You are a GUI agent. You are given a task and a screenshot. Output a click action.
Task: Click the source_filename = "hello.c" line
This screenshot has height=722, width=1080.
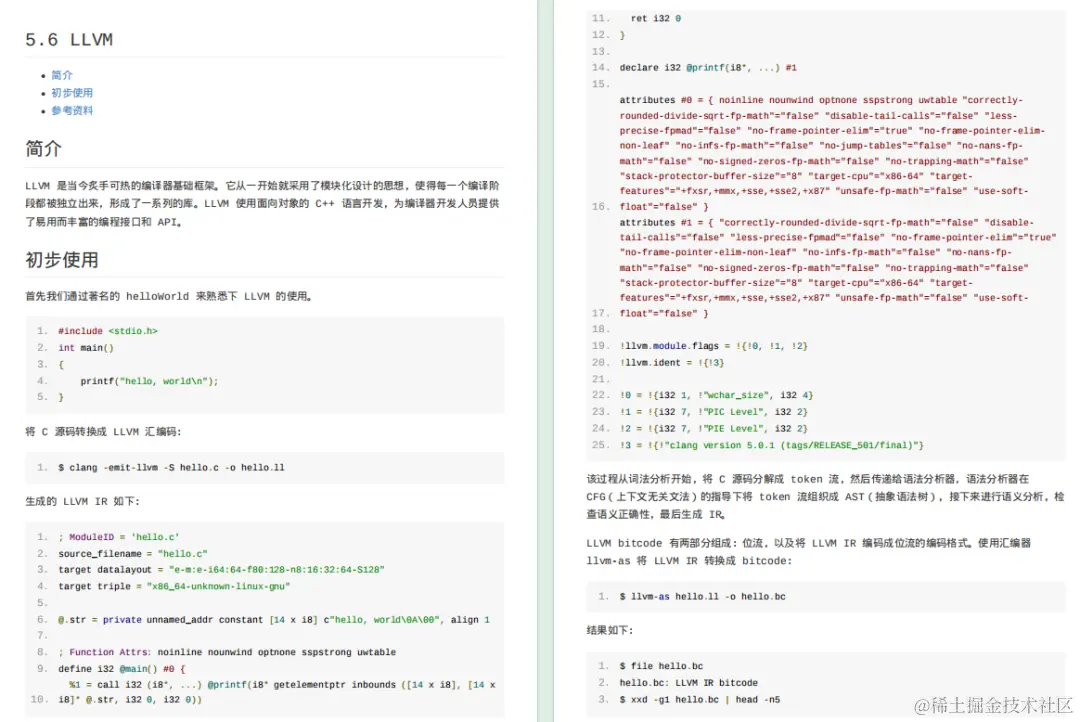pyautogui.click(x=132, y=554)
